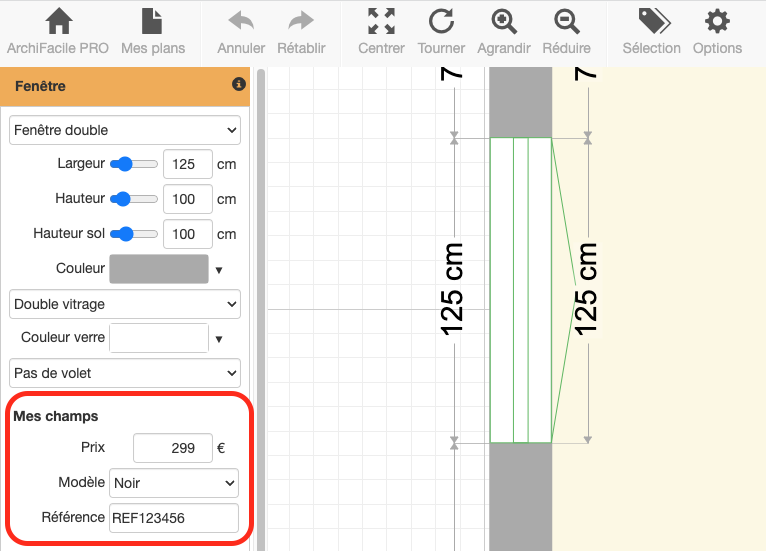The width and height of the screenshot is (766, 551).
Task: Click the Prix input field
Action: (172, 448)
